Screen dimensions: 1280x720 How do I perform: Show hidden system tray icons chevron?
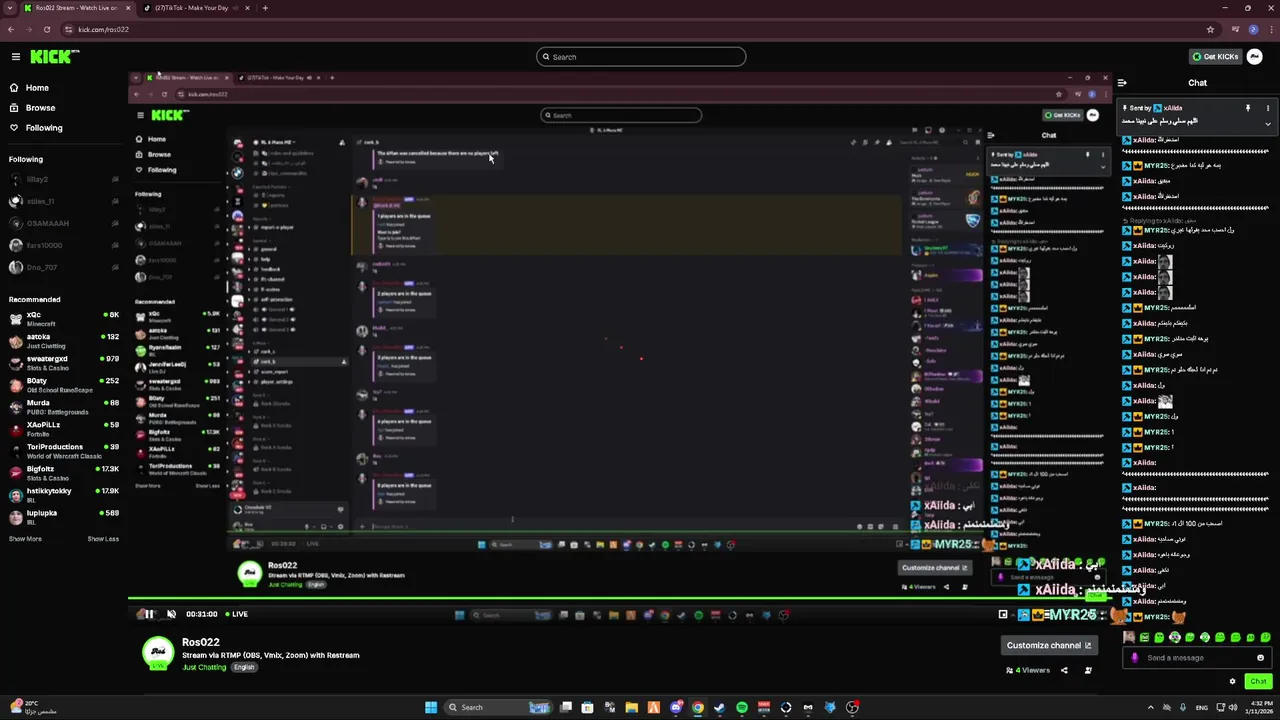click(1151, 707)
